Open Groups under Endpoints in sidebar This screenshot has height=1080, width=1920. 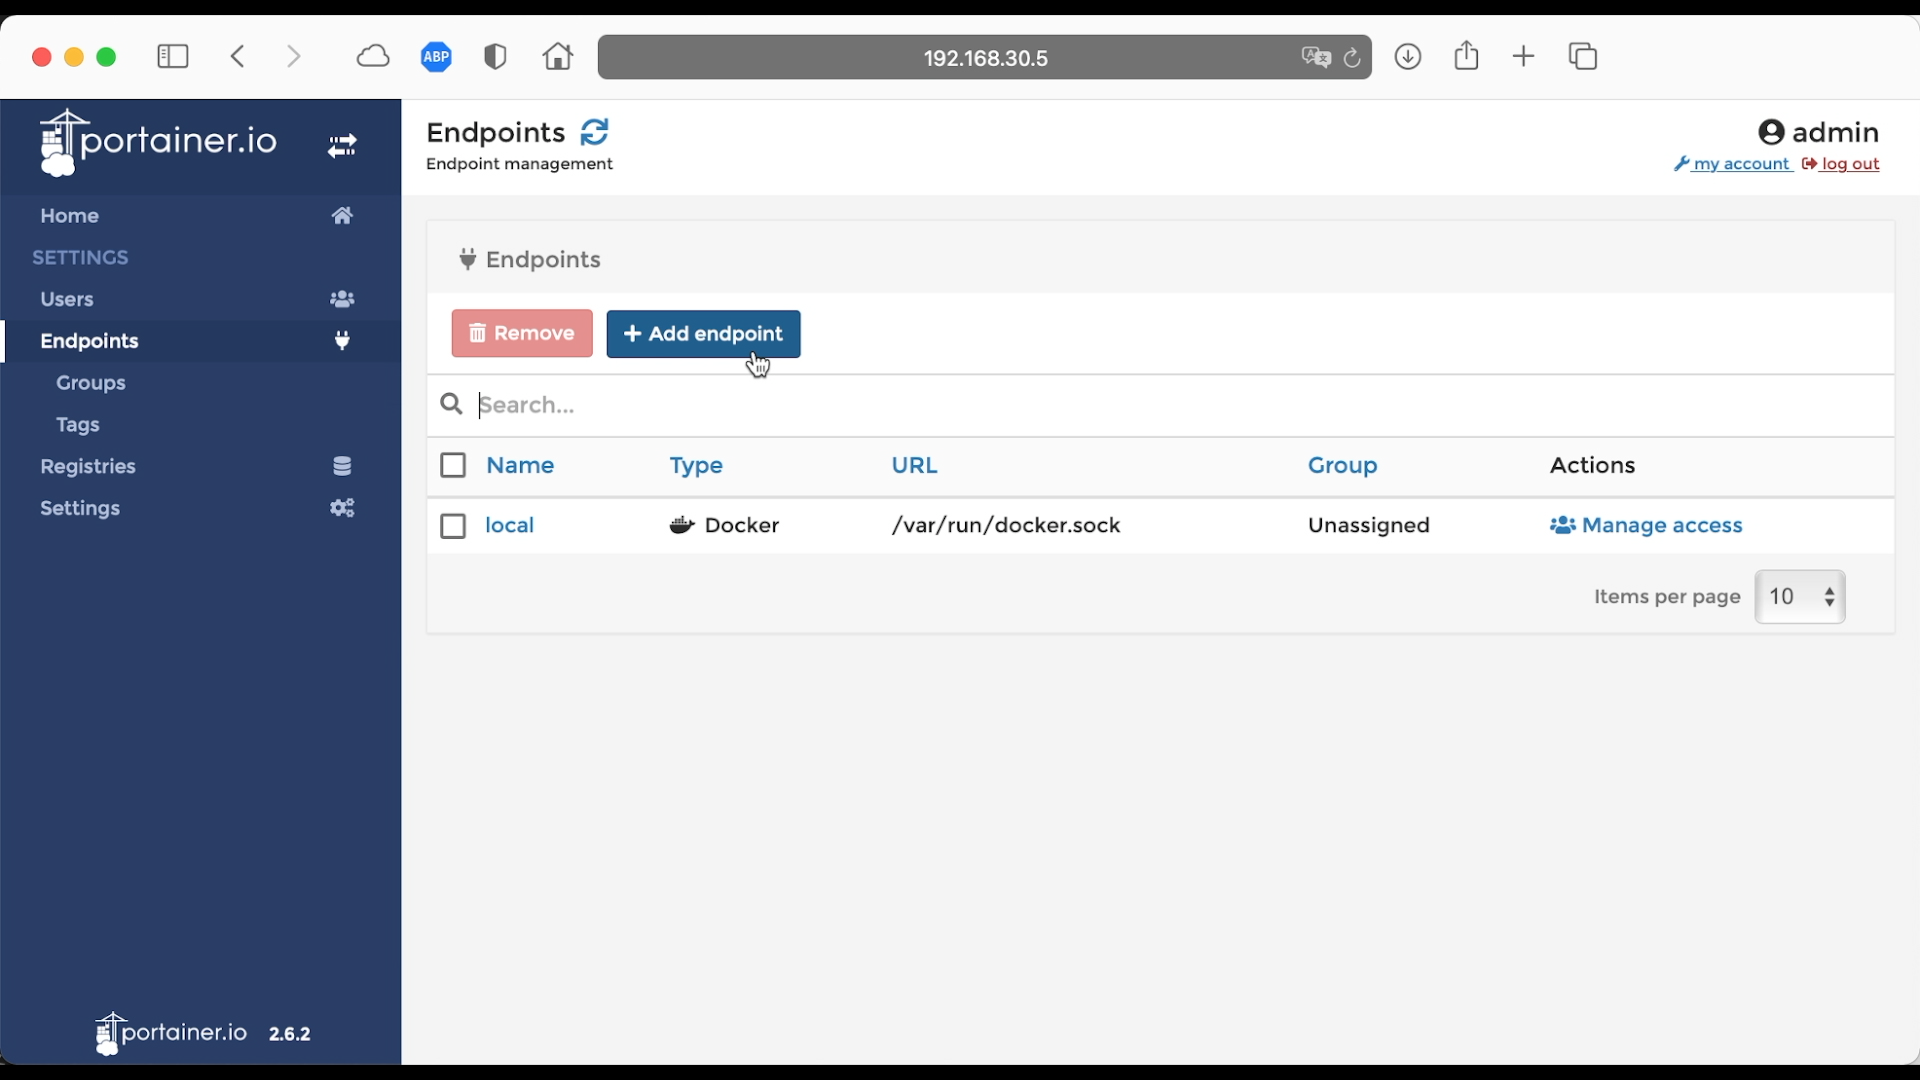[x=91, y=383]
